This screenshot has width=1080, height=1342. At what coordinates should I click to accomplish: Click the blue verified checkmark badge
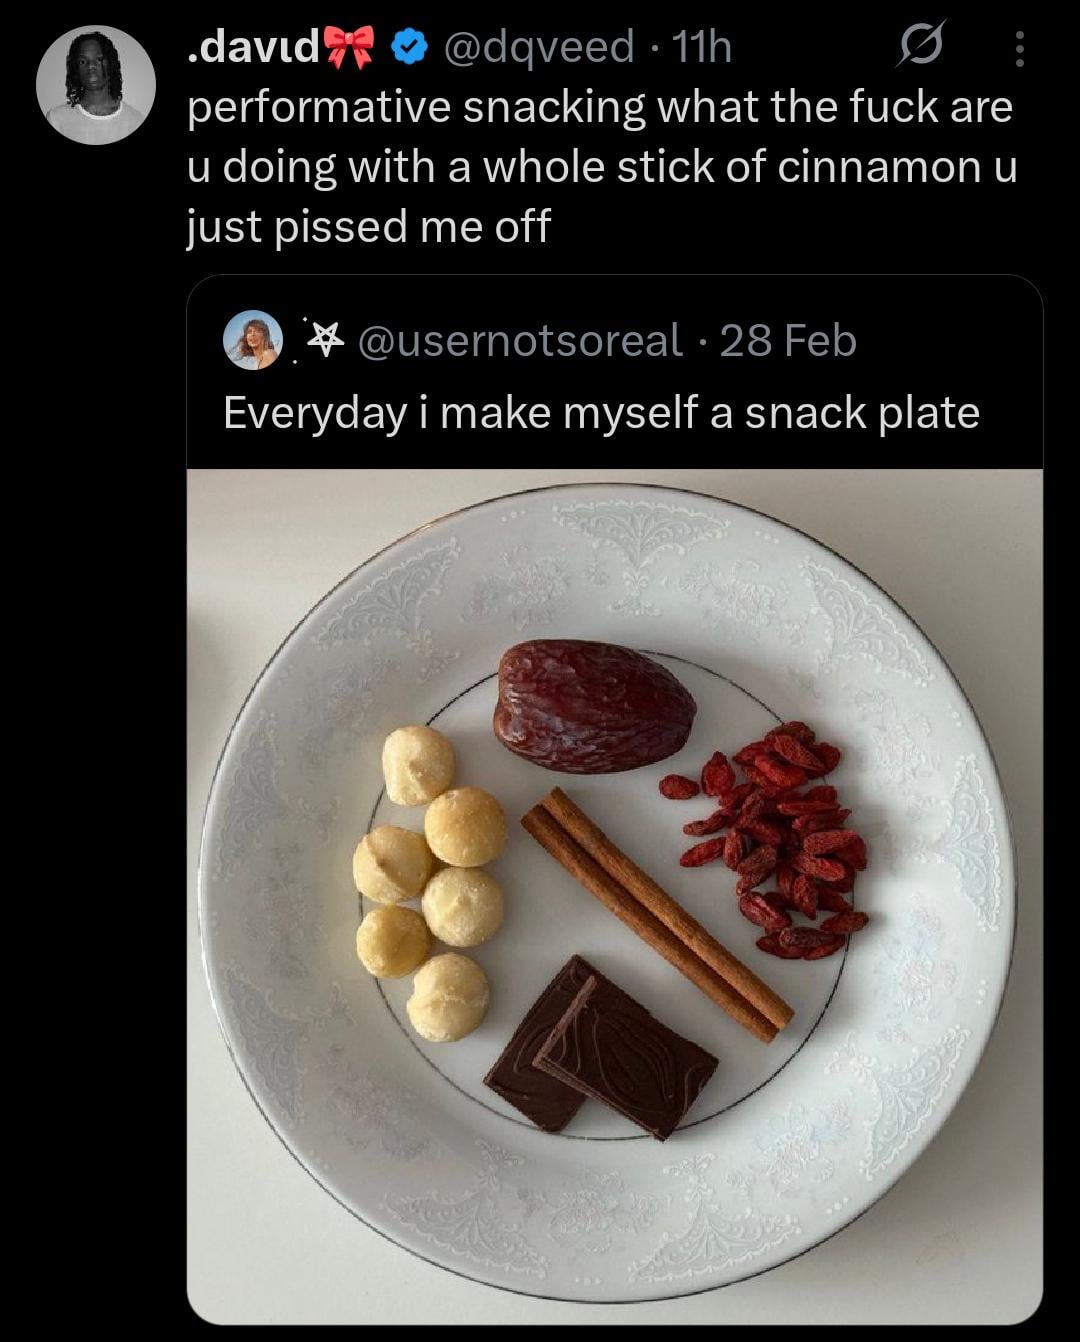pos(408,47)
